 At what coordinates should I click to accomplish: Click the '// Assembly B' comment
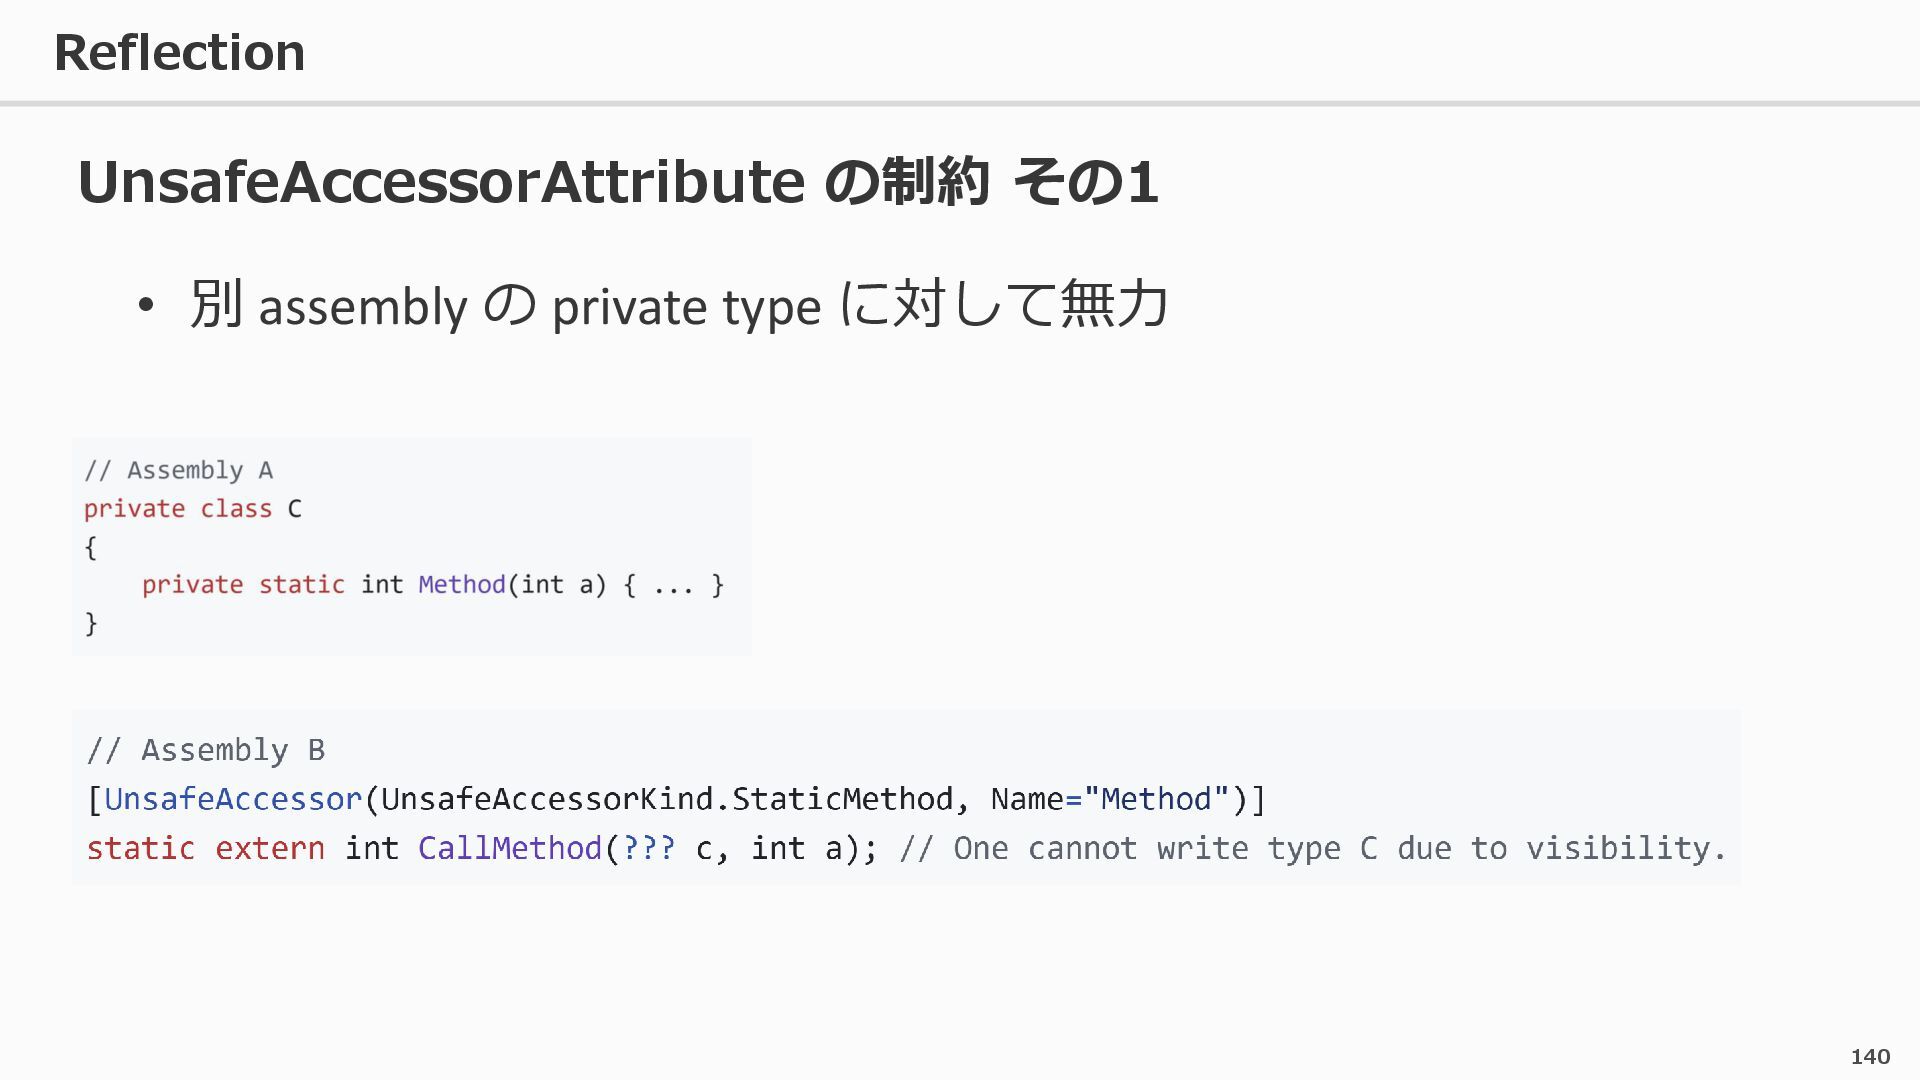(206, 750)
